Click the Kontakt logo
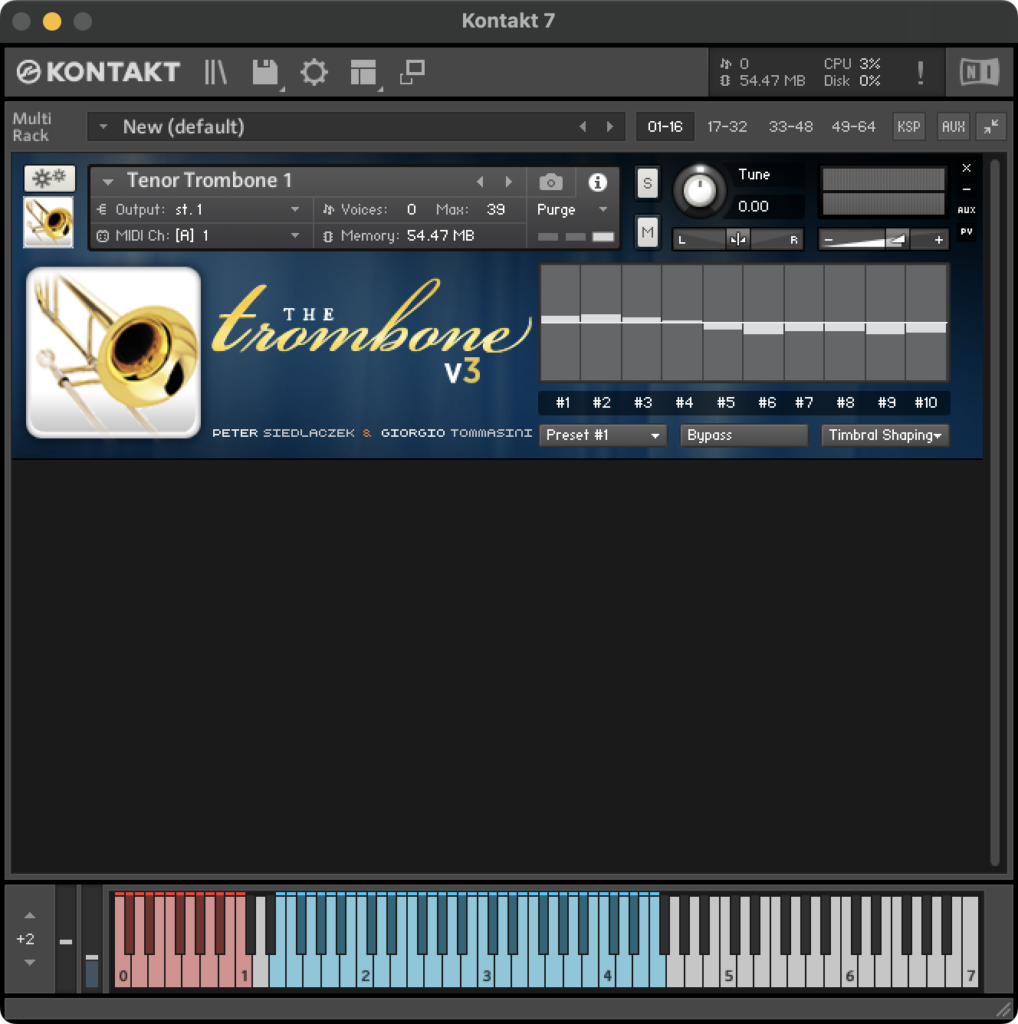Viewport: 1018px width, 1024px height. (98, 72)
